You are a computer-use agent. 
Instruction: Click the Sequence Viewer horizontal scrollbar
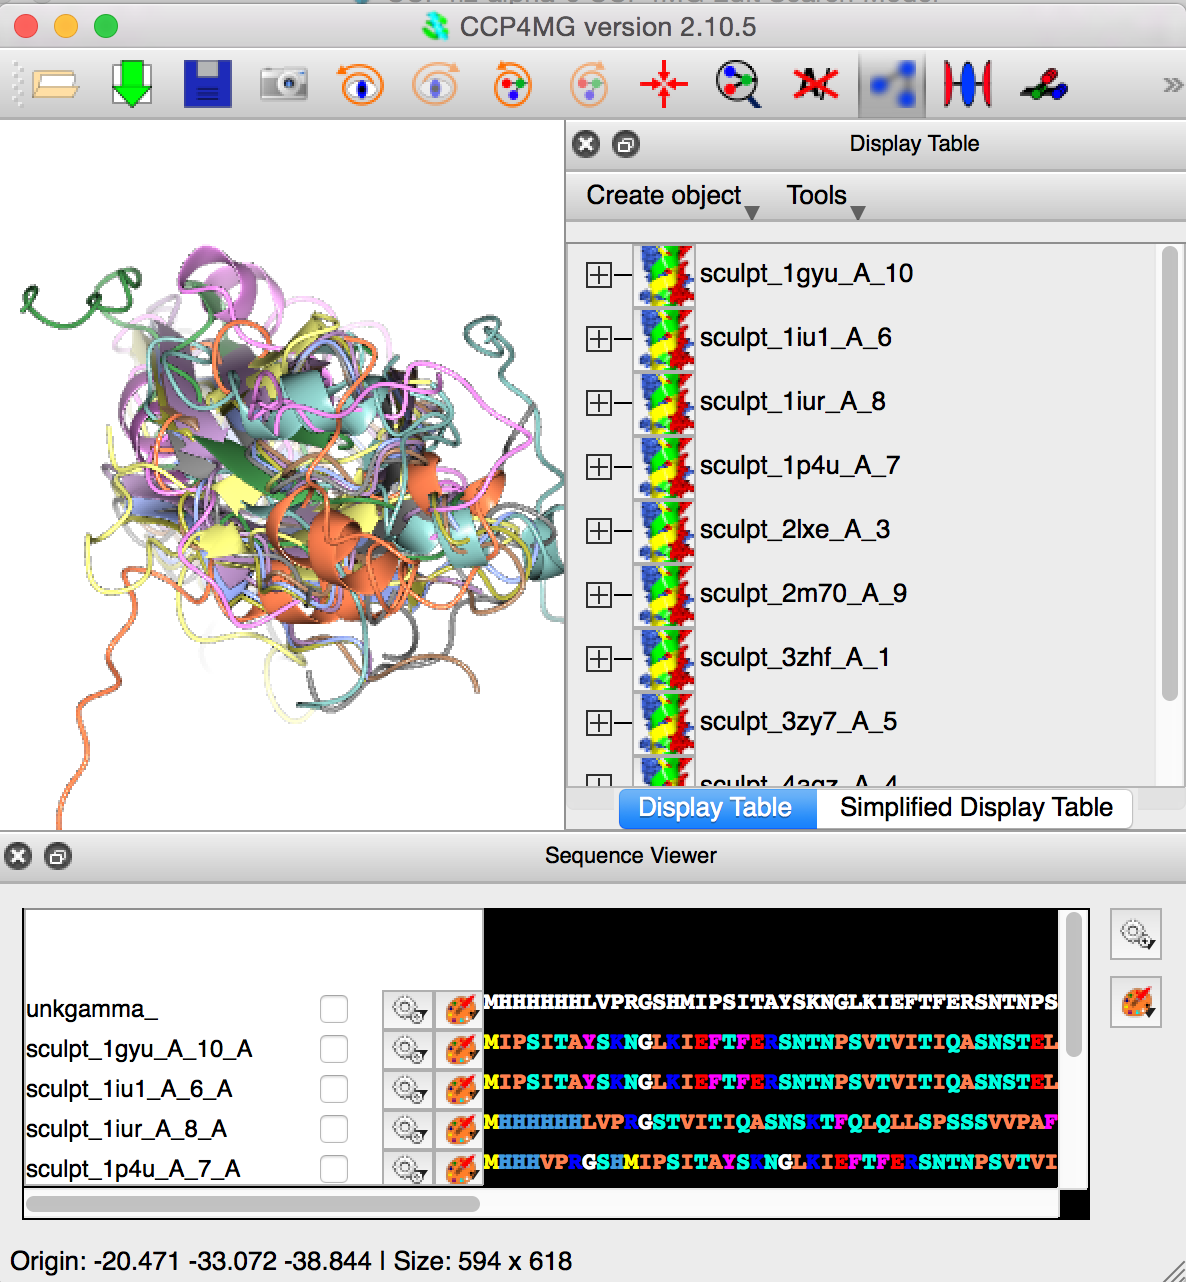tap(252, 1203)
